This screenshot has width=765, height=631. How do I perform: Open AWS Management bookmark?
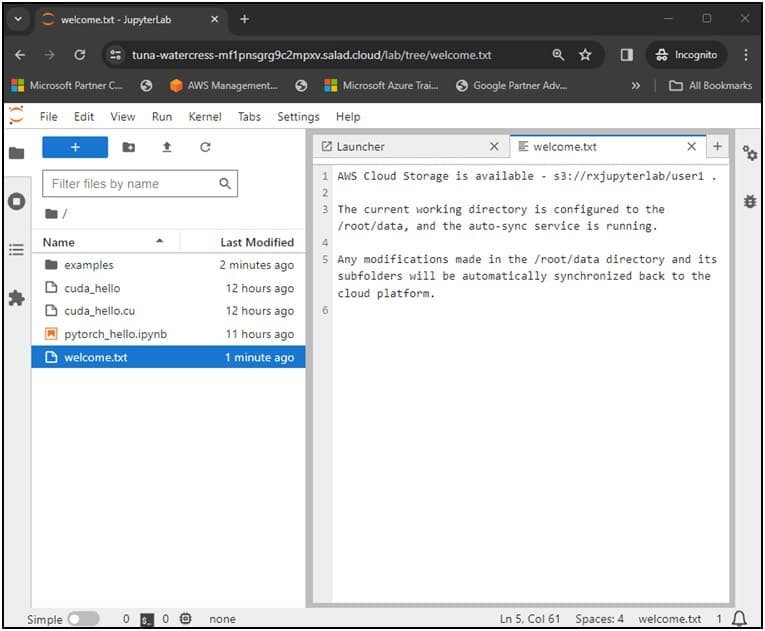pos(224,85)
